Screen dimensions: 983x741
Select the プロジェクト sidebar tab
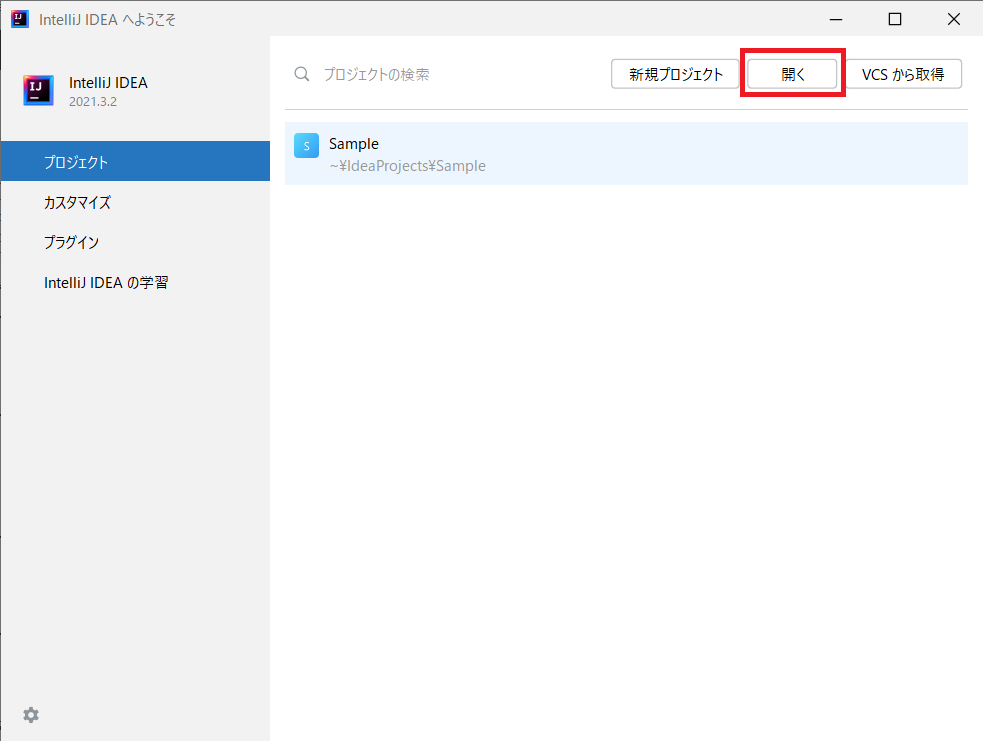135,161
